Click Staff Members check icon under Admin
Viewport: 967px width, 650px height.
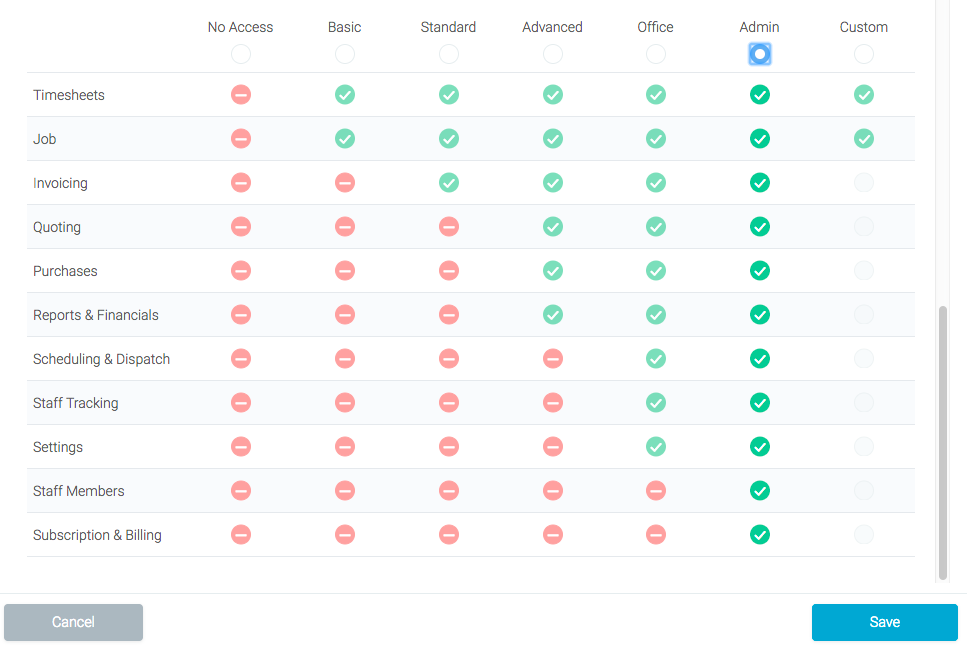760,490
